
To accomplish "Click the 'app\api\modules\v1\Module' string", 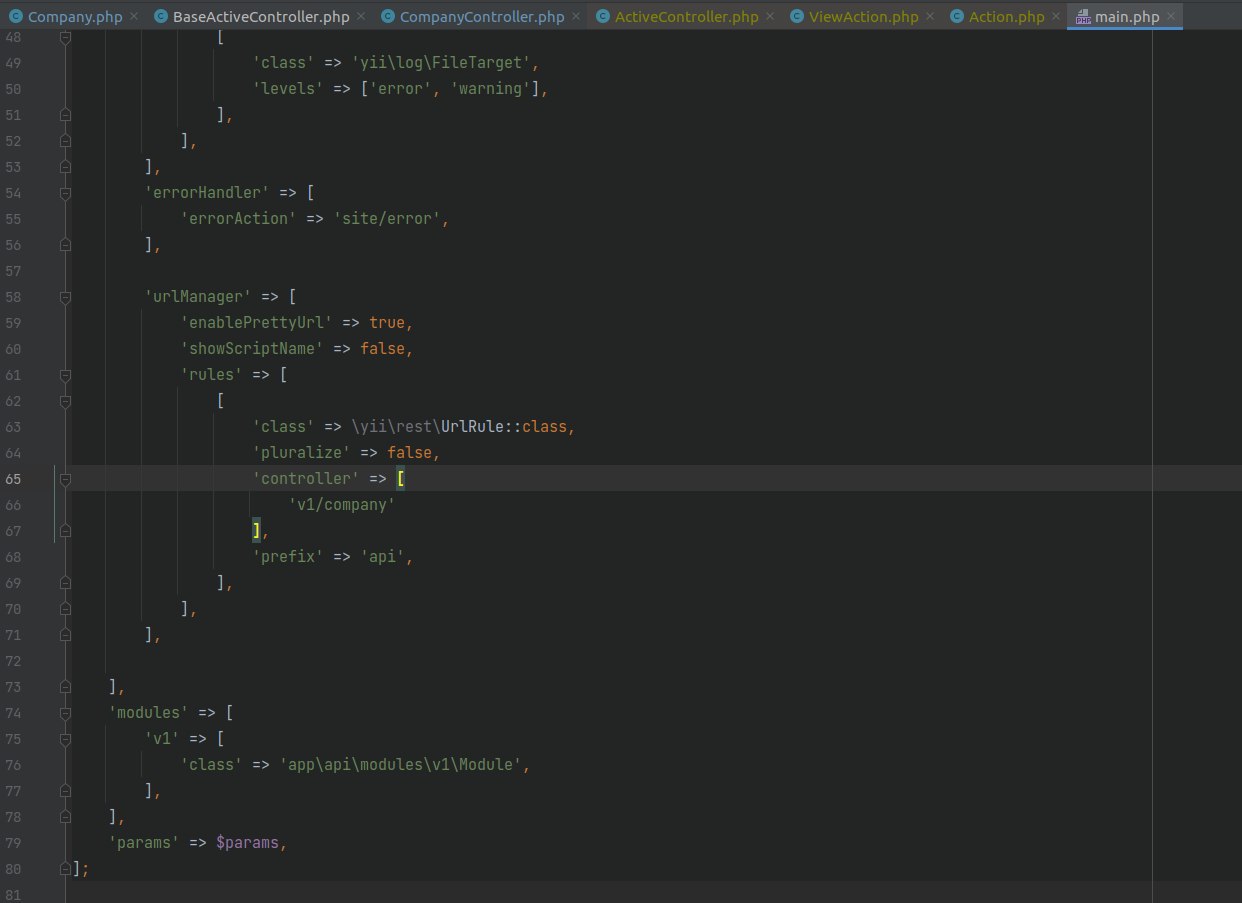I will coord(400,765).
